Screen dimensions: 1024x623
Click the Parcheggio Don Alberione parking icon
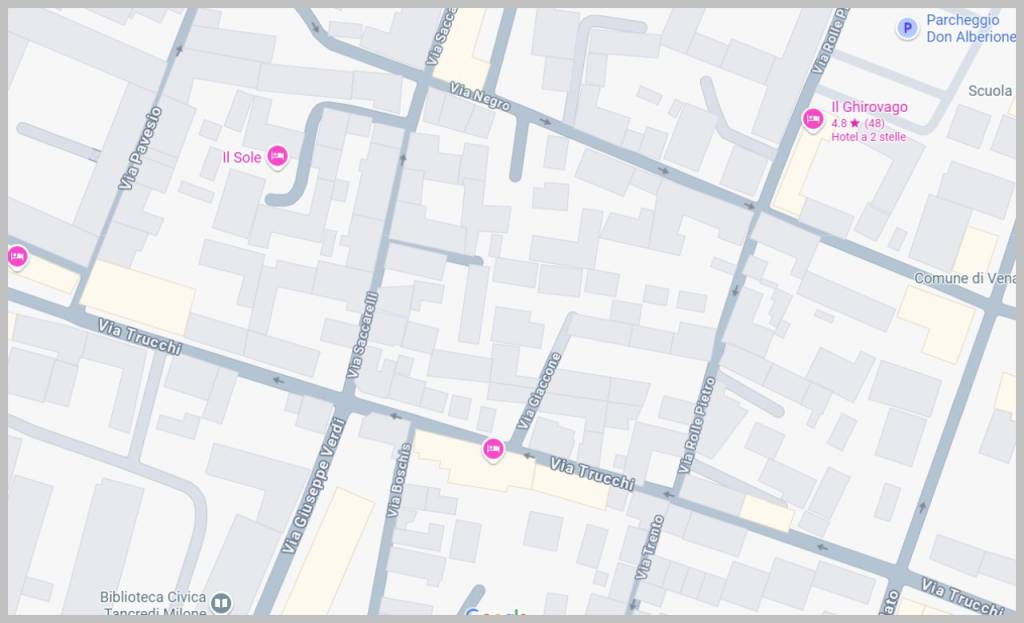click(907, 29)
